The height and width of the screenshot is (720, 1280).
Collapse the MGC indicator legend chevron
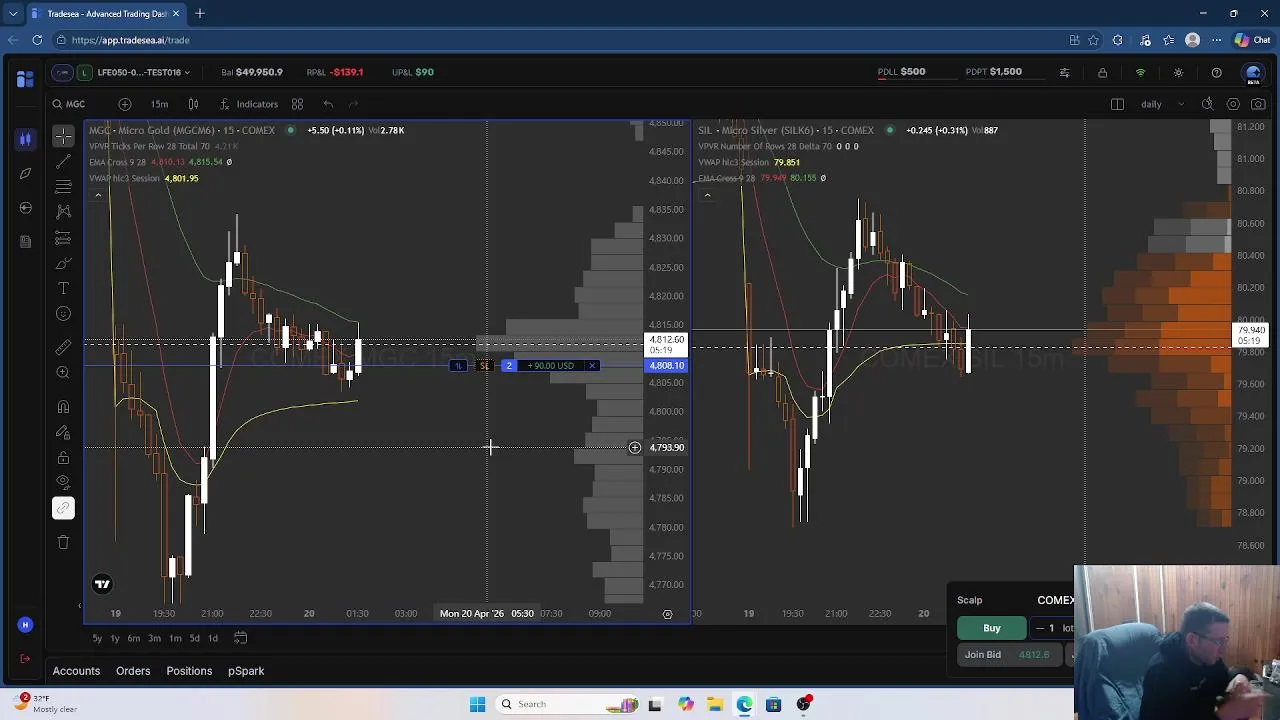[98, 195]
